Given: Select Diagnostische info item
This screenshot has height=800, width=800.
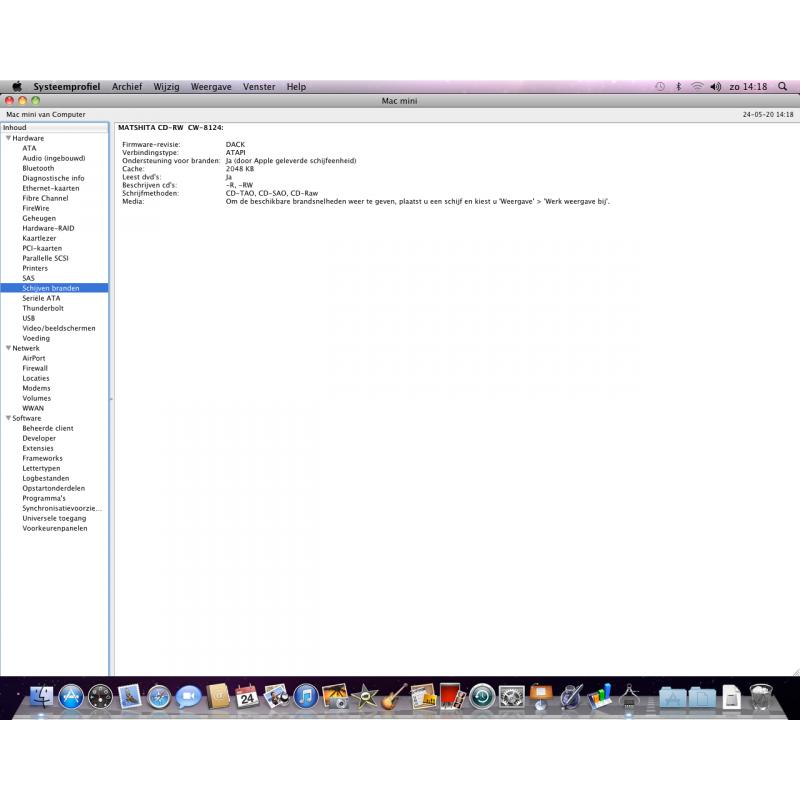Looking at the screenshot, I should (53, 178).
